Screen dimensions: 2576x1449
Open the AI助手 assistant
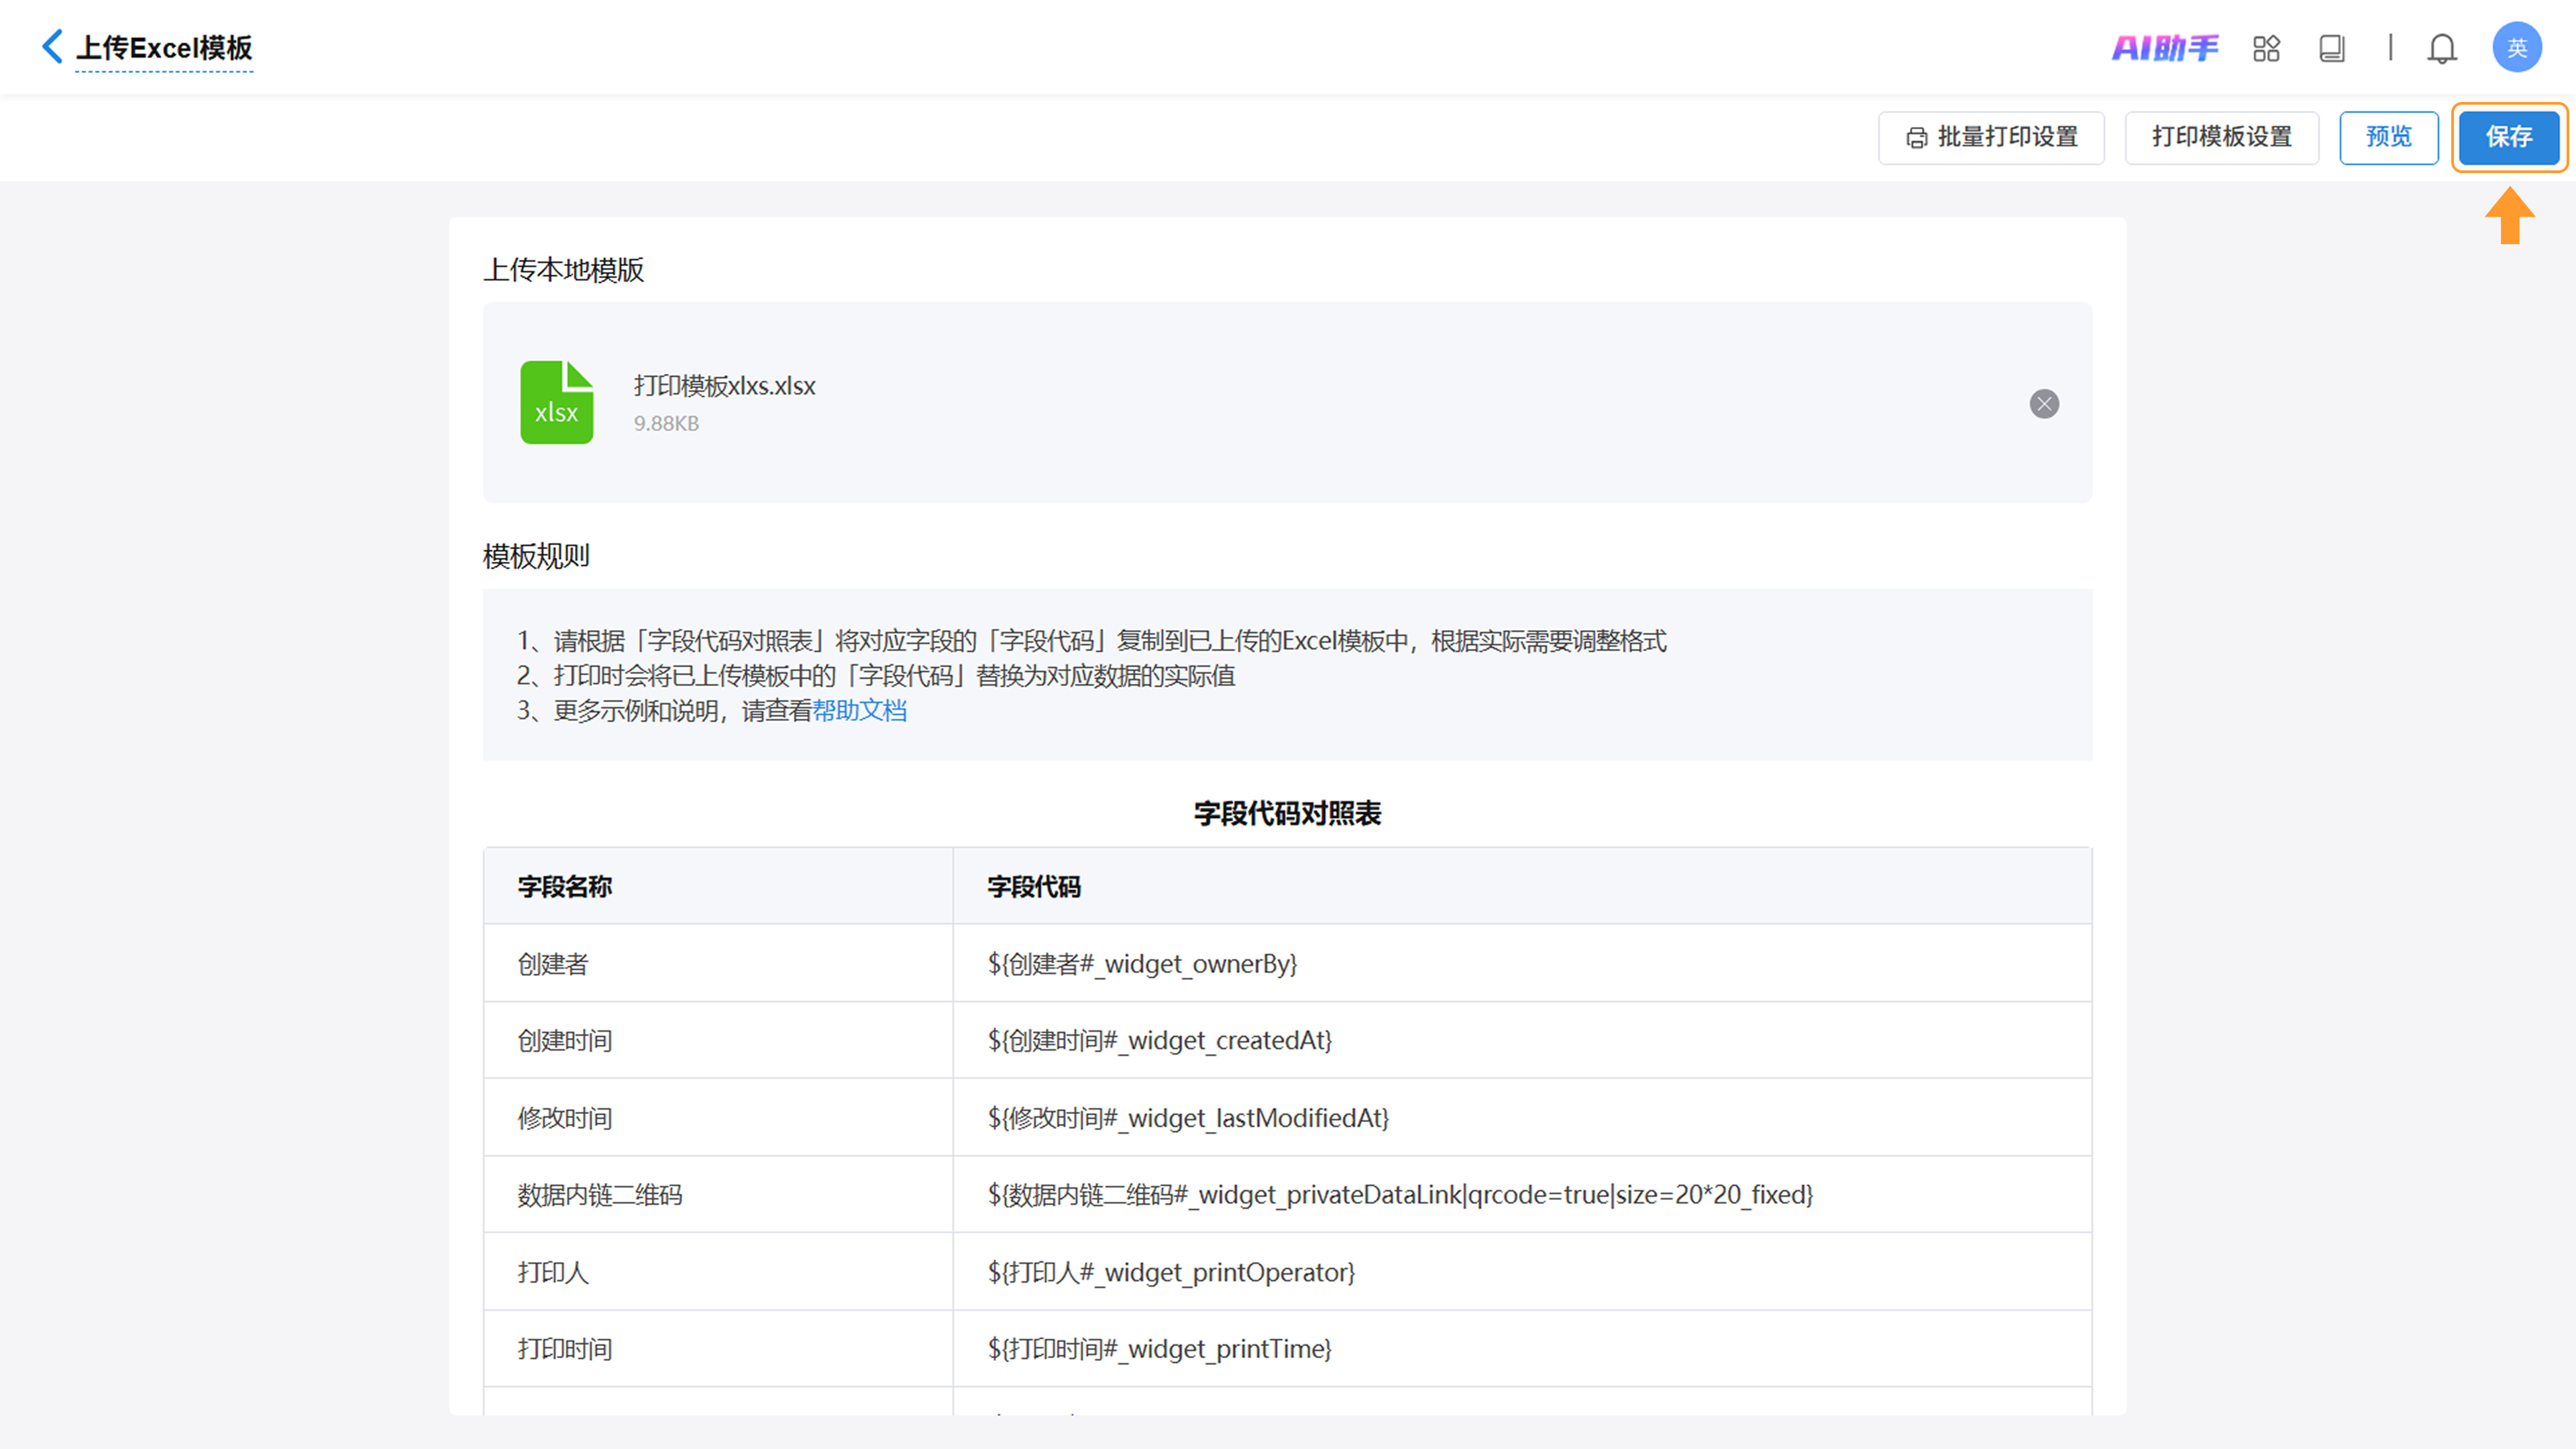click(x=2164, y=48)
